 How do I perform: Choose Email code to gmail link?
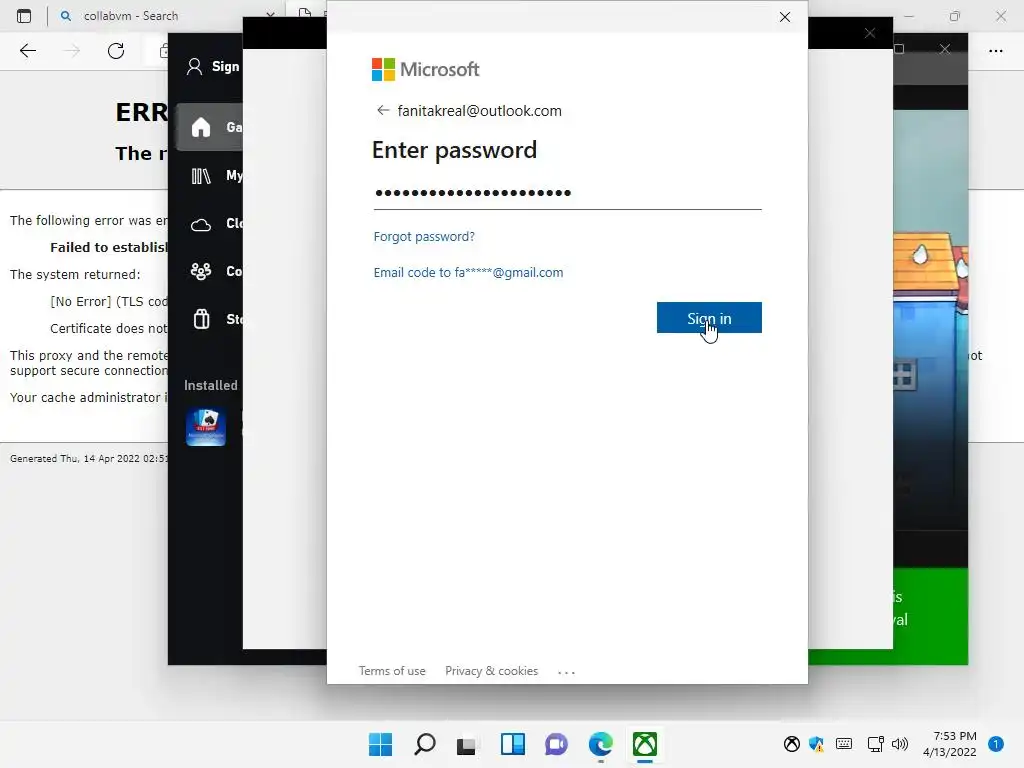pyautogui.click(x=468, y=272)
